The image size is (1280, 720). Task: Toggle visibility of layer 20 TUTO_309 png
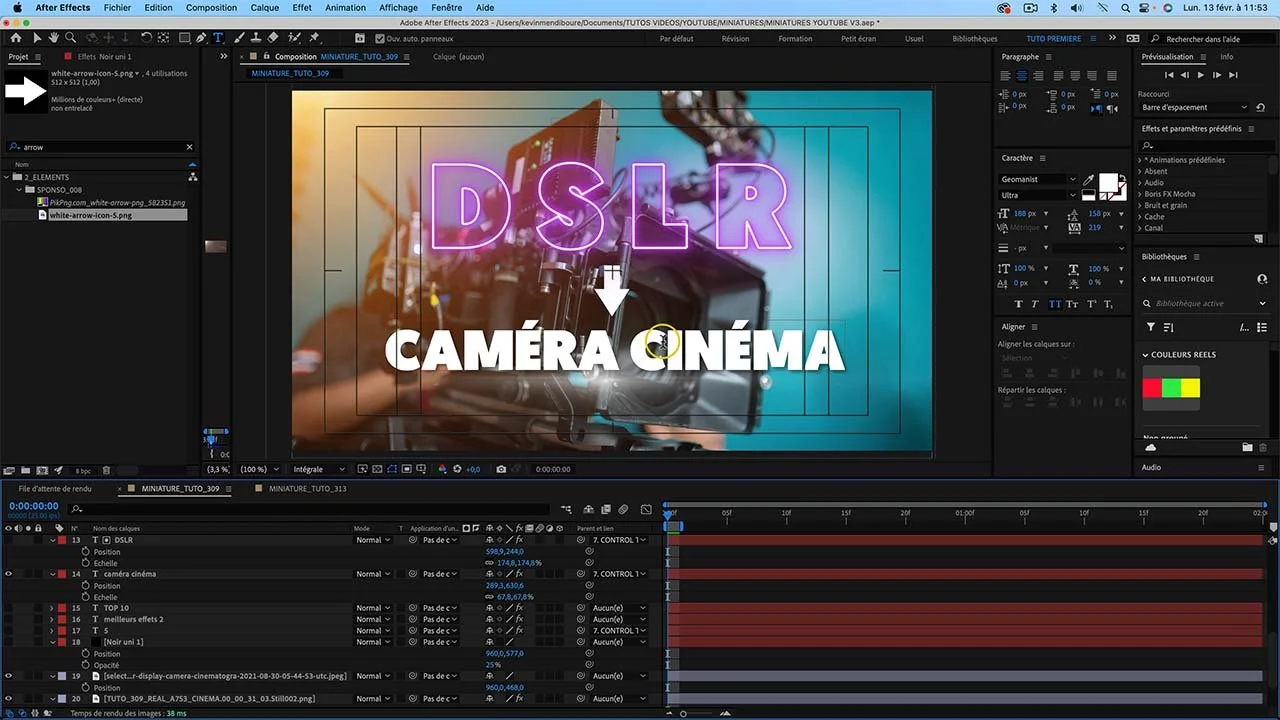coord(8,699)
